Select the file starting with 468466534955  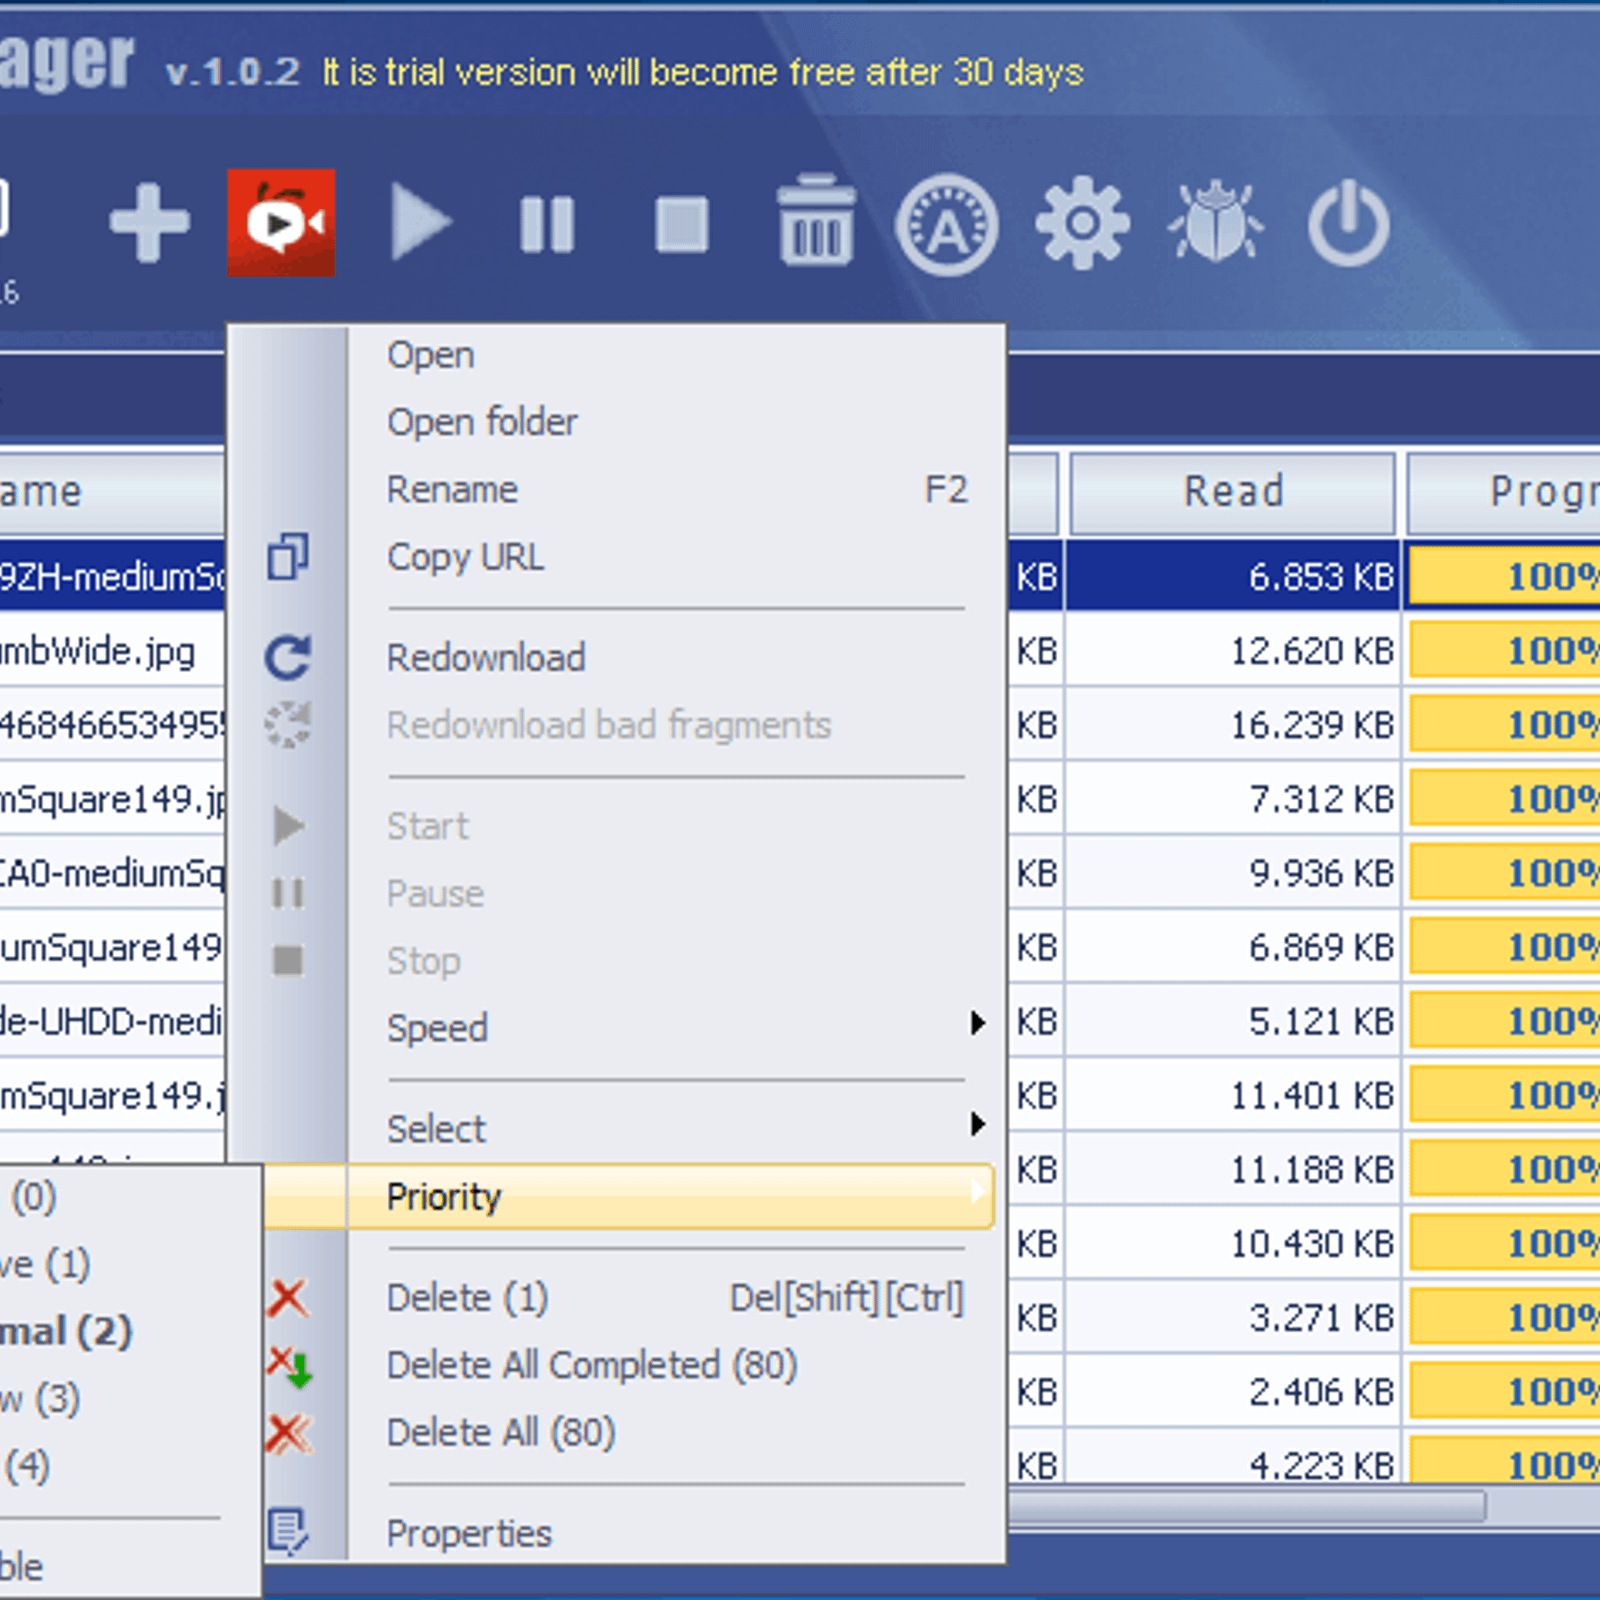point(112,725)
